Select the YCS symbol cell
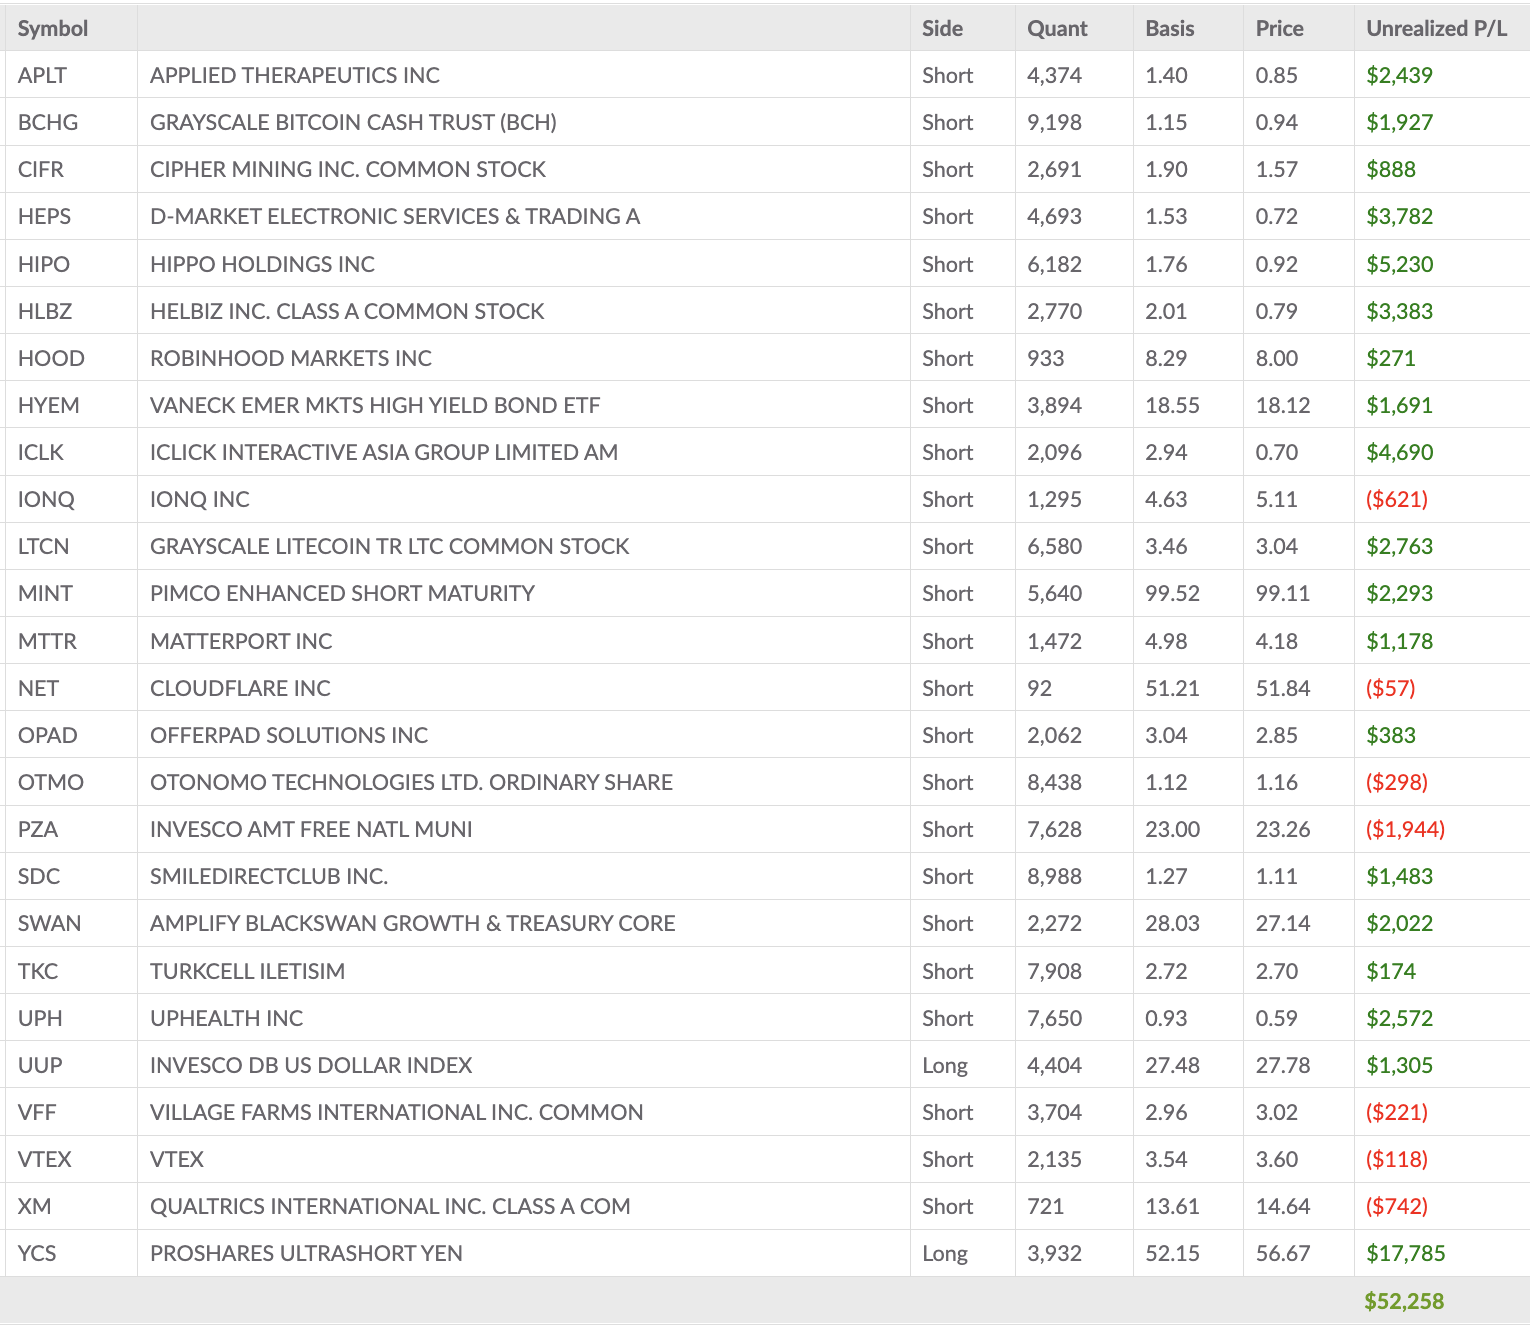The image size is (1530, 1332). pyautogui.click(x=37, y=1253)
